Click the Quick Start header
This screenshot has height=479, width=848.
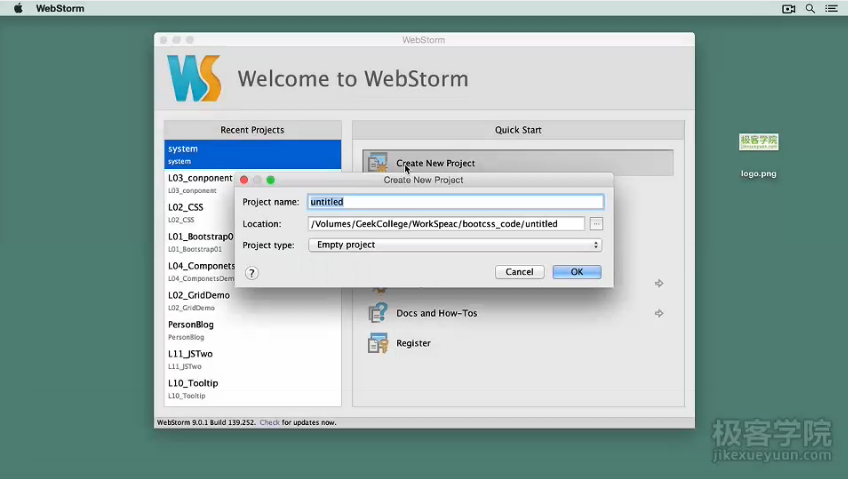pyautogui.click(x=518, y=130)
